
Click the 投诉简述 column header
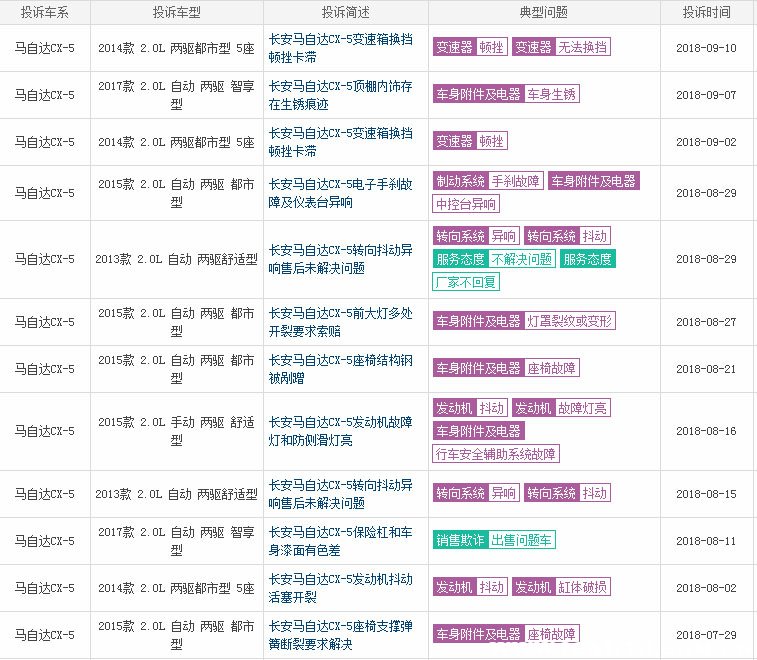346,12
